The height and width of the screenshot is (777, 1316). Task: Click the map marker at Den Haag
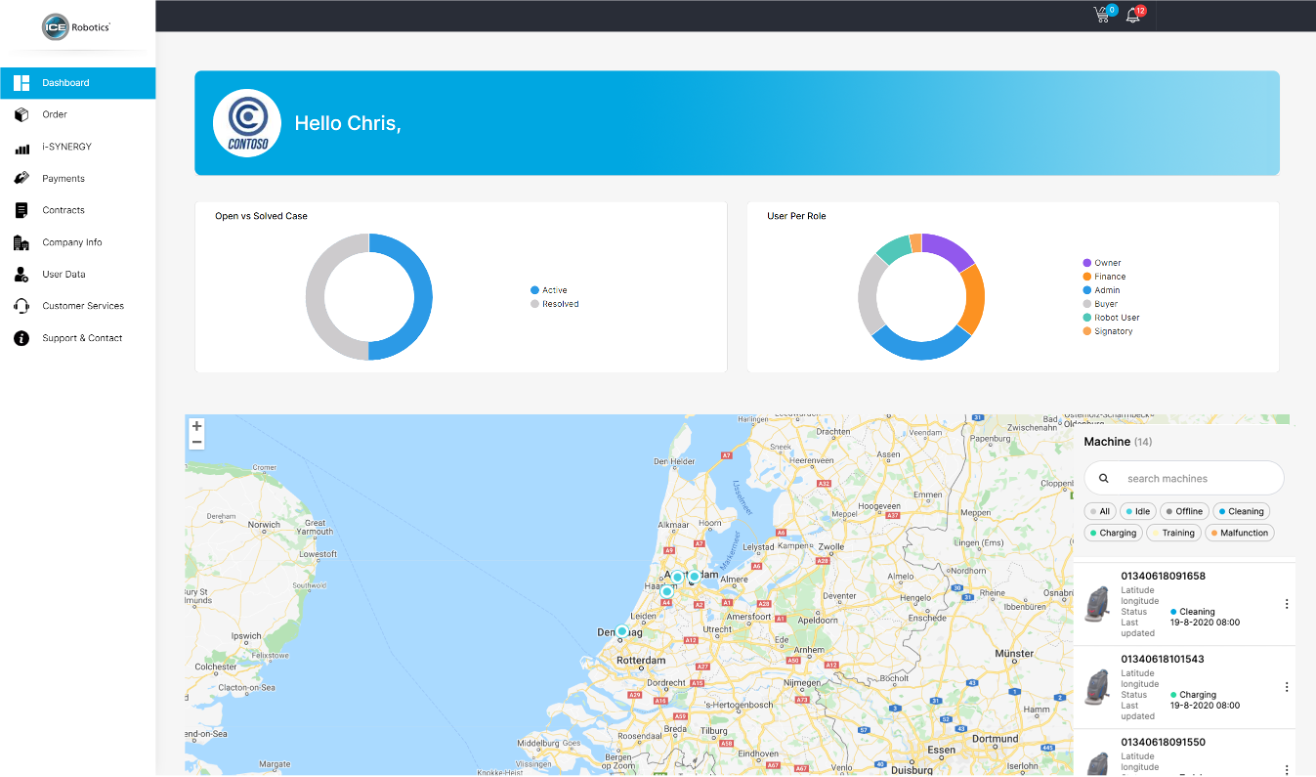point(622,631)
